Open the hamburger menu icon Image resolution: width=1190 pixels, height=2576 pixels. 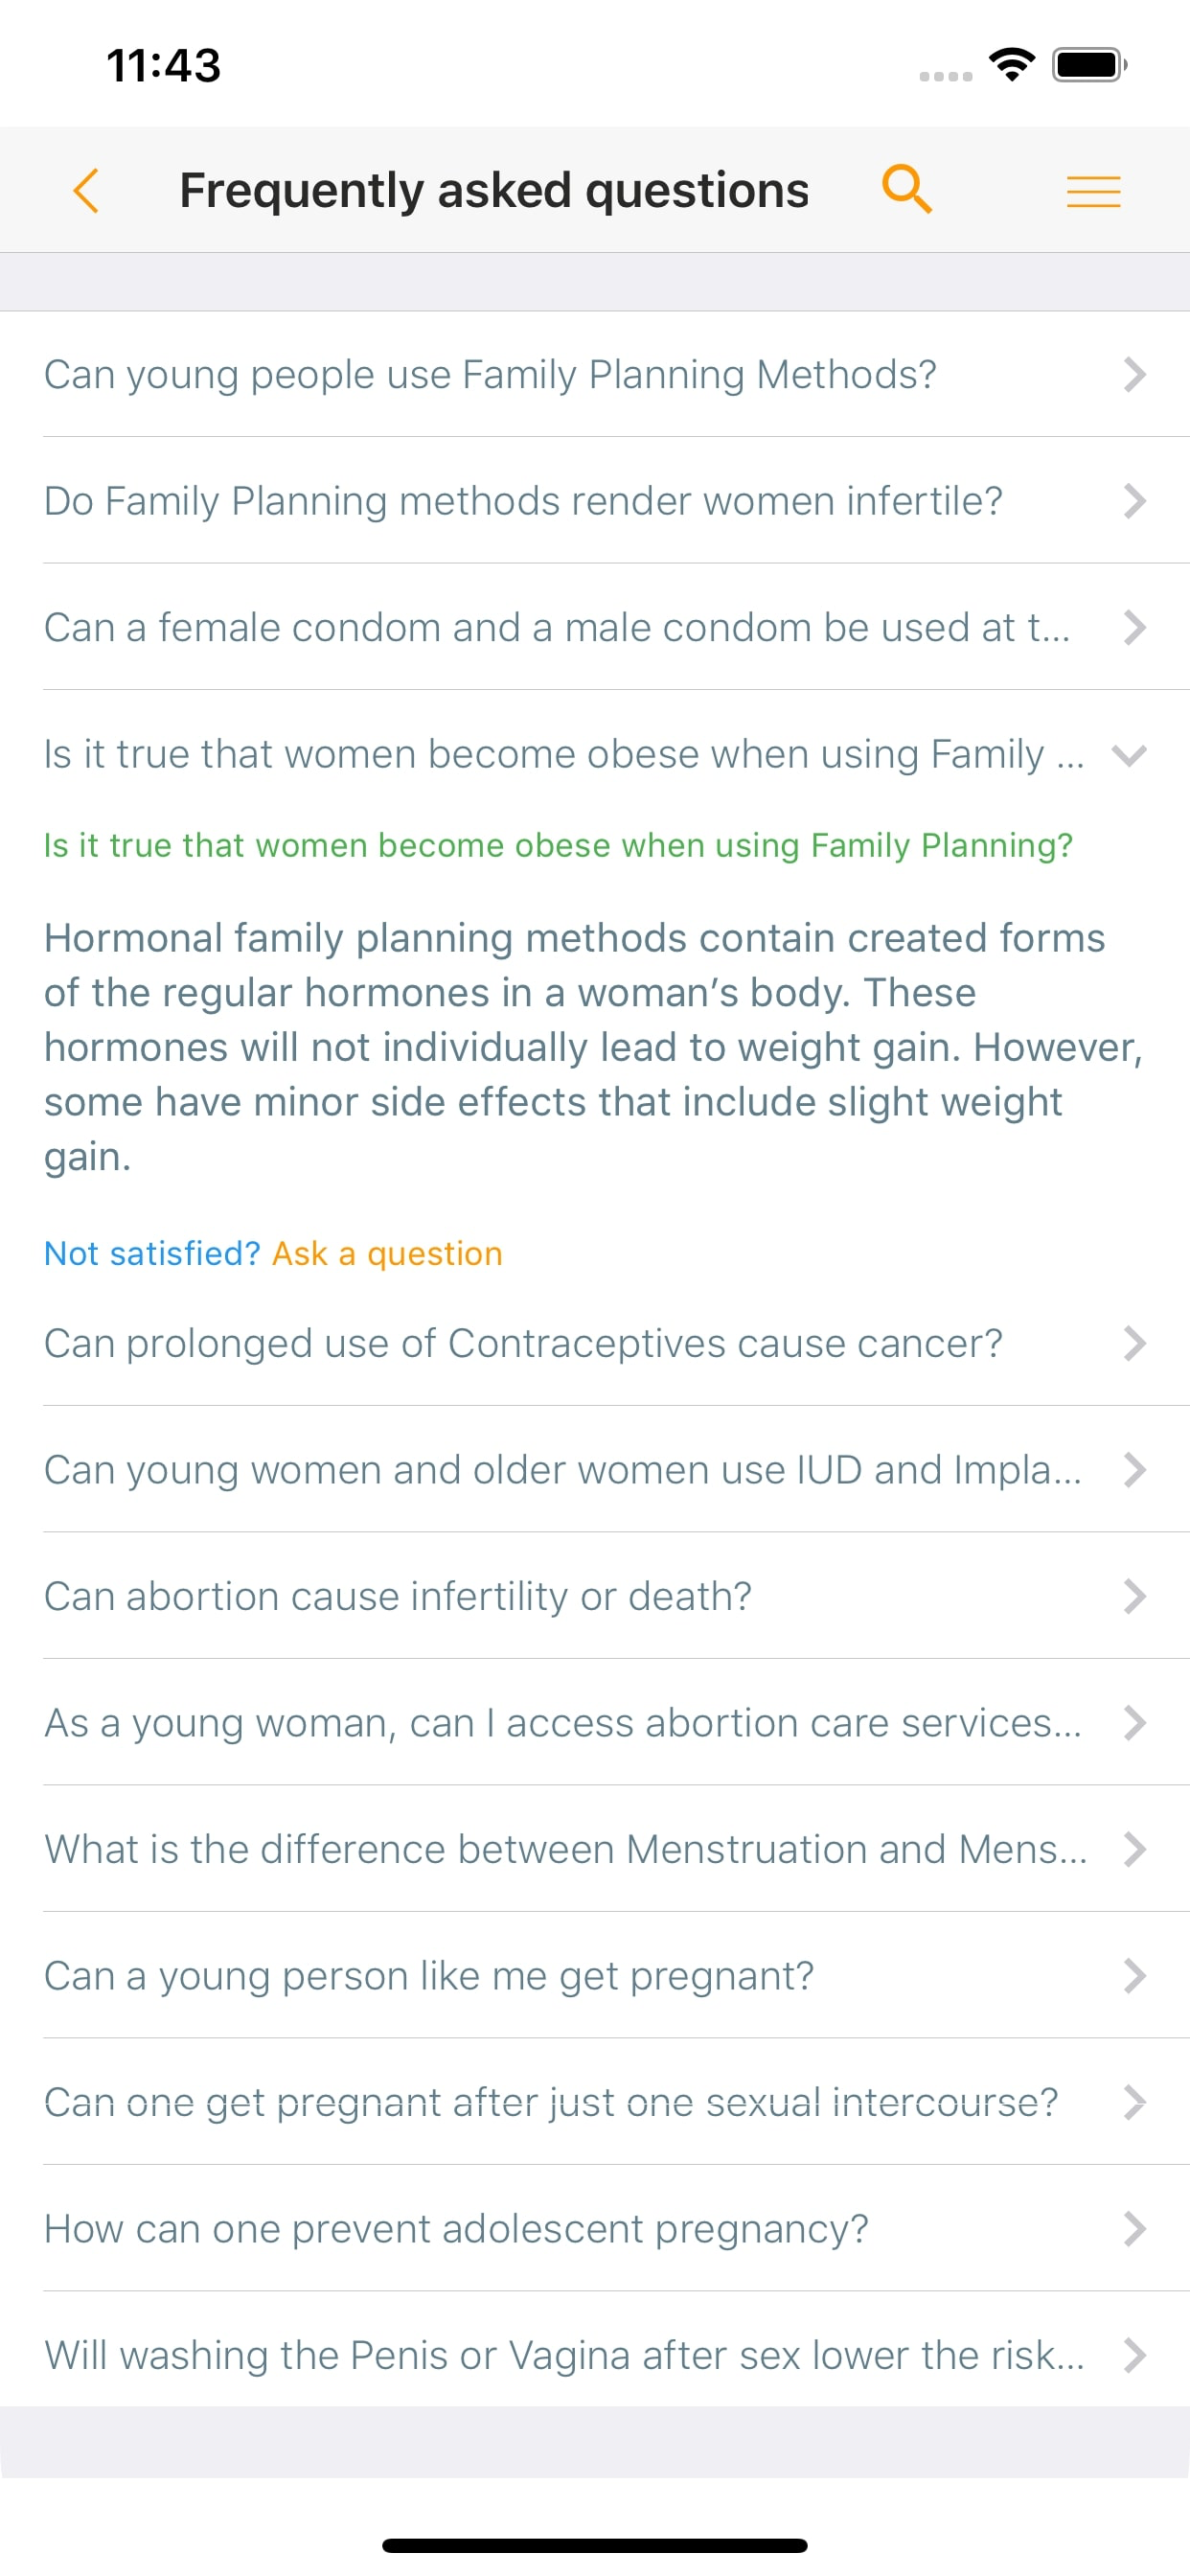coord(1093,190)
